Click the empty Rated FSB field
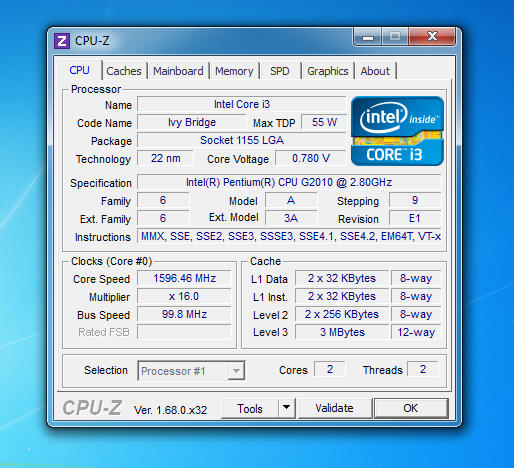514x468 pixels. pyautogui.click(x=184, y=332)
